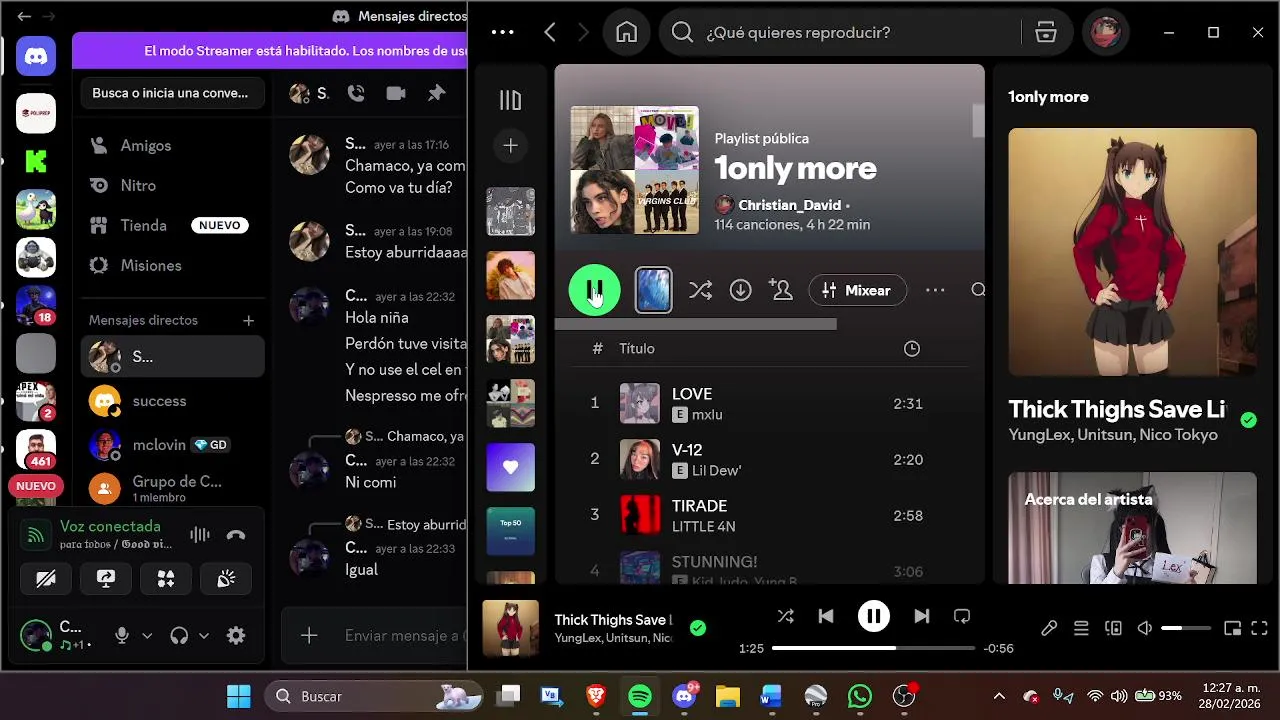The width and height of the screenshot is (1280, 720).
Task: Select track TIRADE by LITTLE 4N
Action: 770,516
